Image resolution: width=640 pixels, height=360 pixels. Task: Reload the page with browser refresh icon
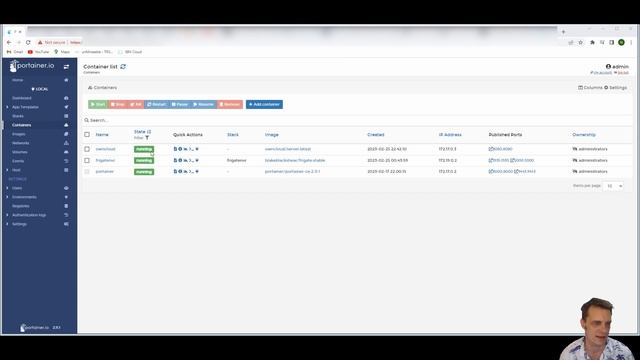point(28,42)
